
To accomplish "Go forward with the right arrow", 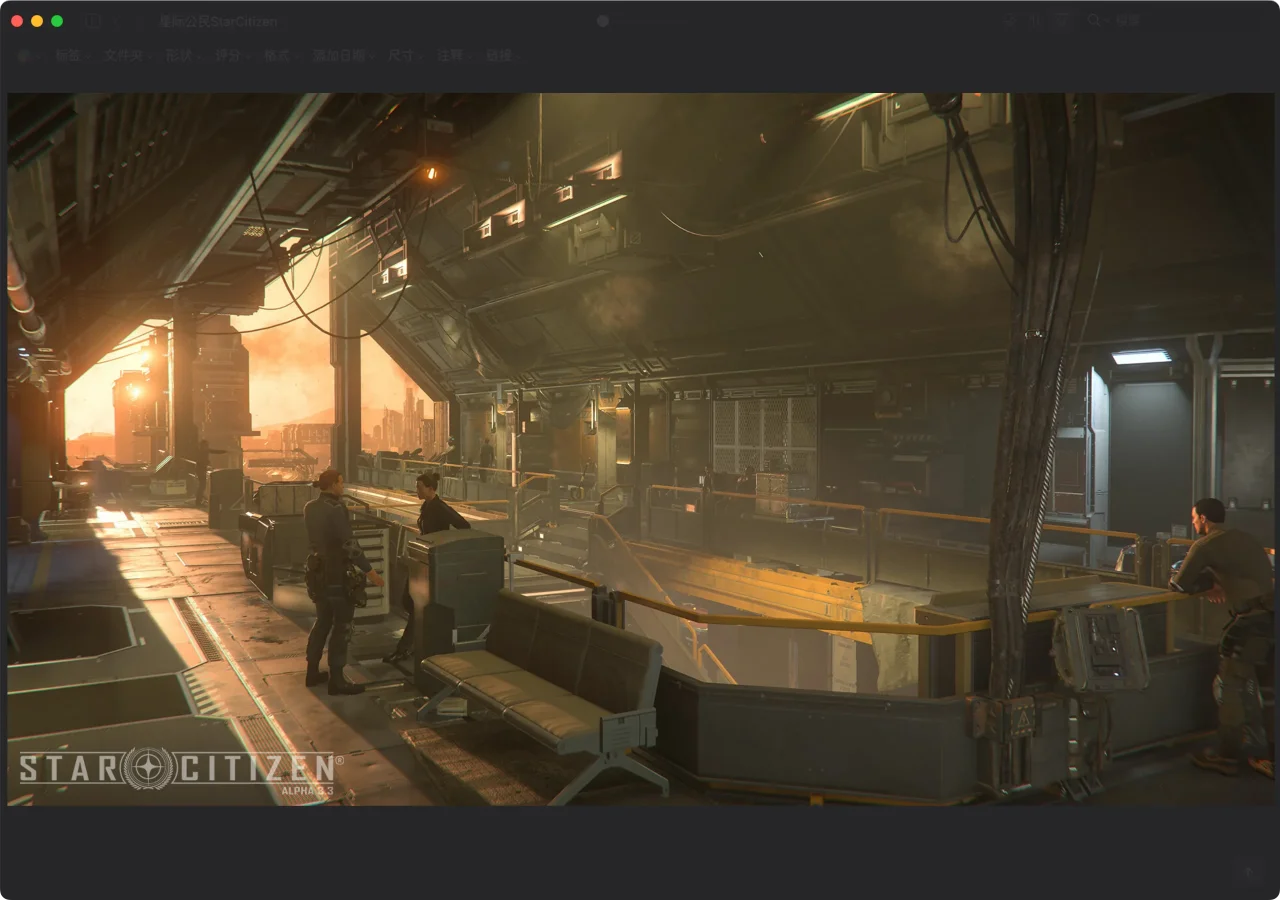I will 138,21.
